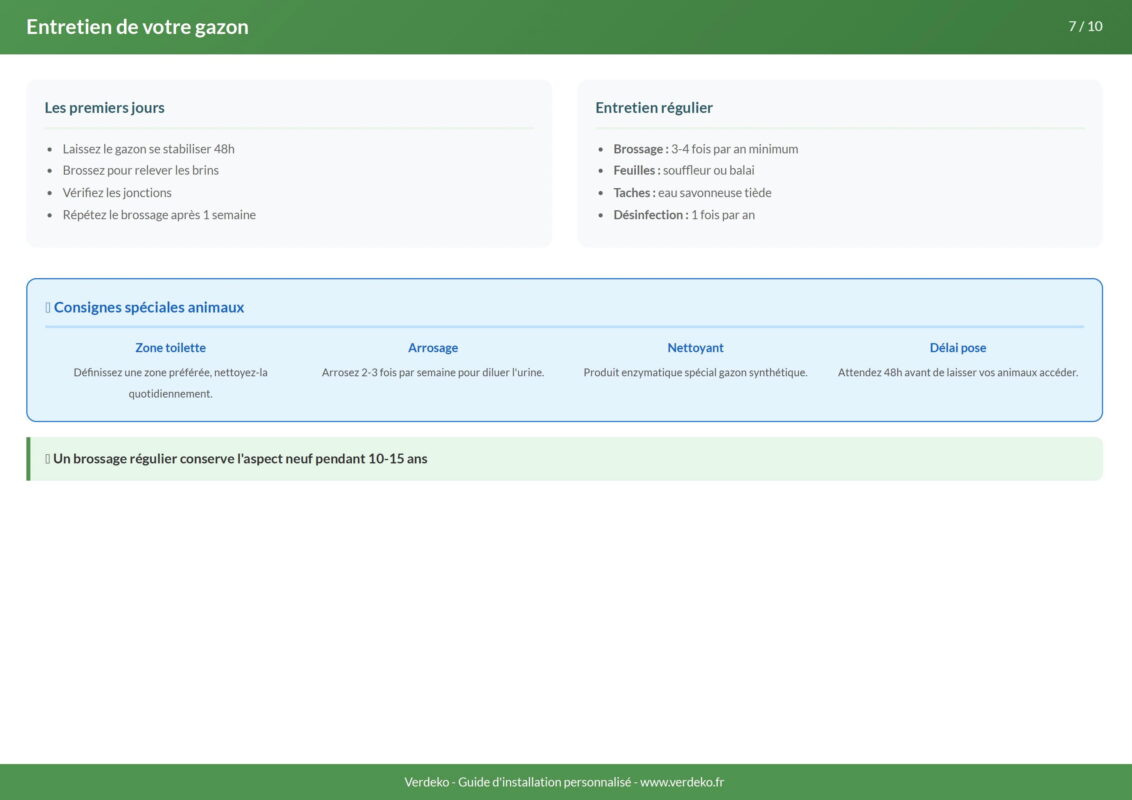Click Laissez le gazon se stabiliser 48h

click(x=148, y=149)
